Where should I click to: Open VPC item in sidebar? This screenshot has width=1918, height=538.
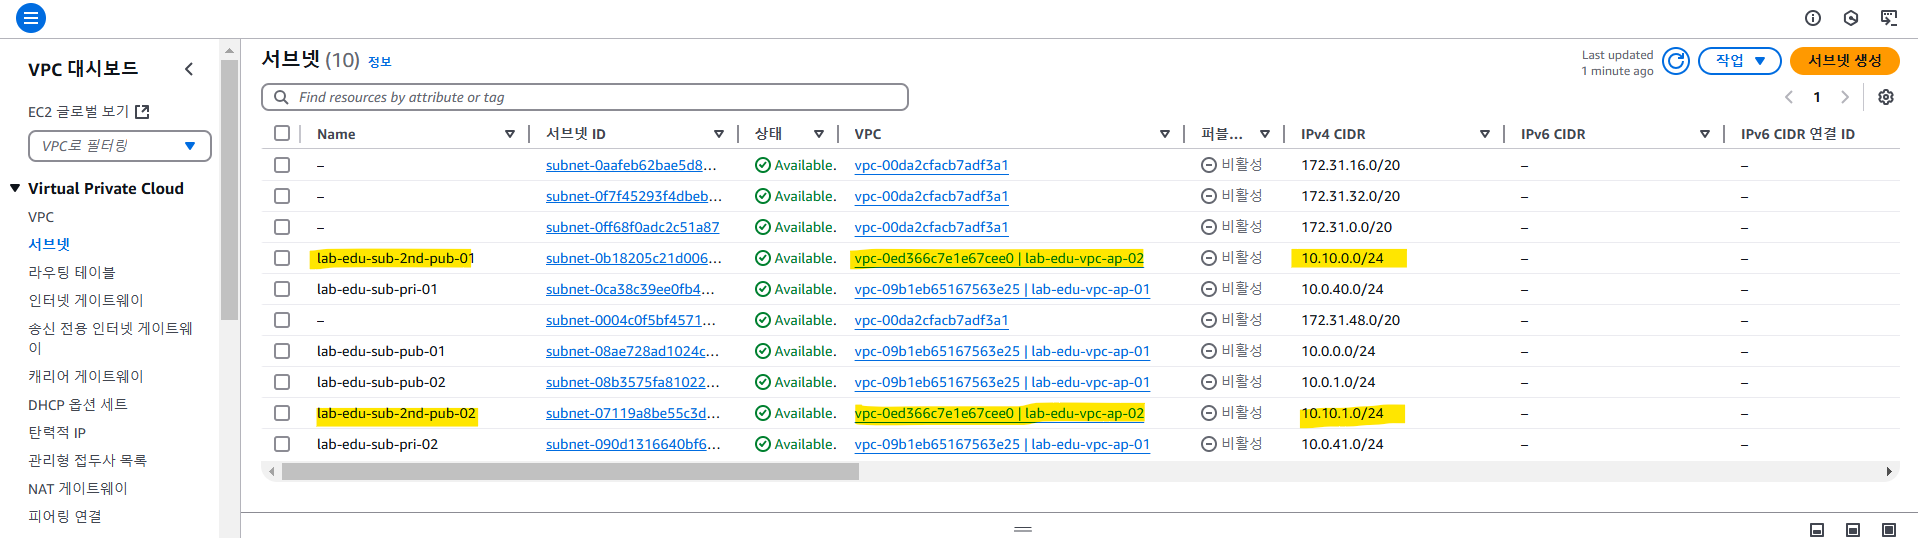pos(41,217)
